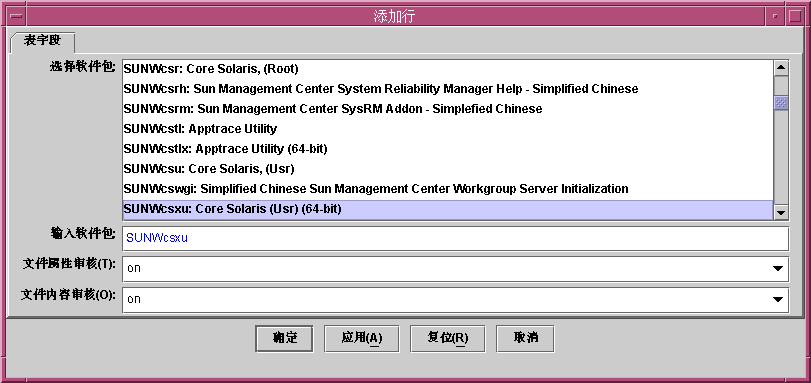Click scroll-up arrow of package list
Viewport: 811px width, 383px height.
781,67
